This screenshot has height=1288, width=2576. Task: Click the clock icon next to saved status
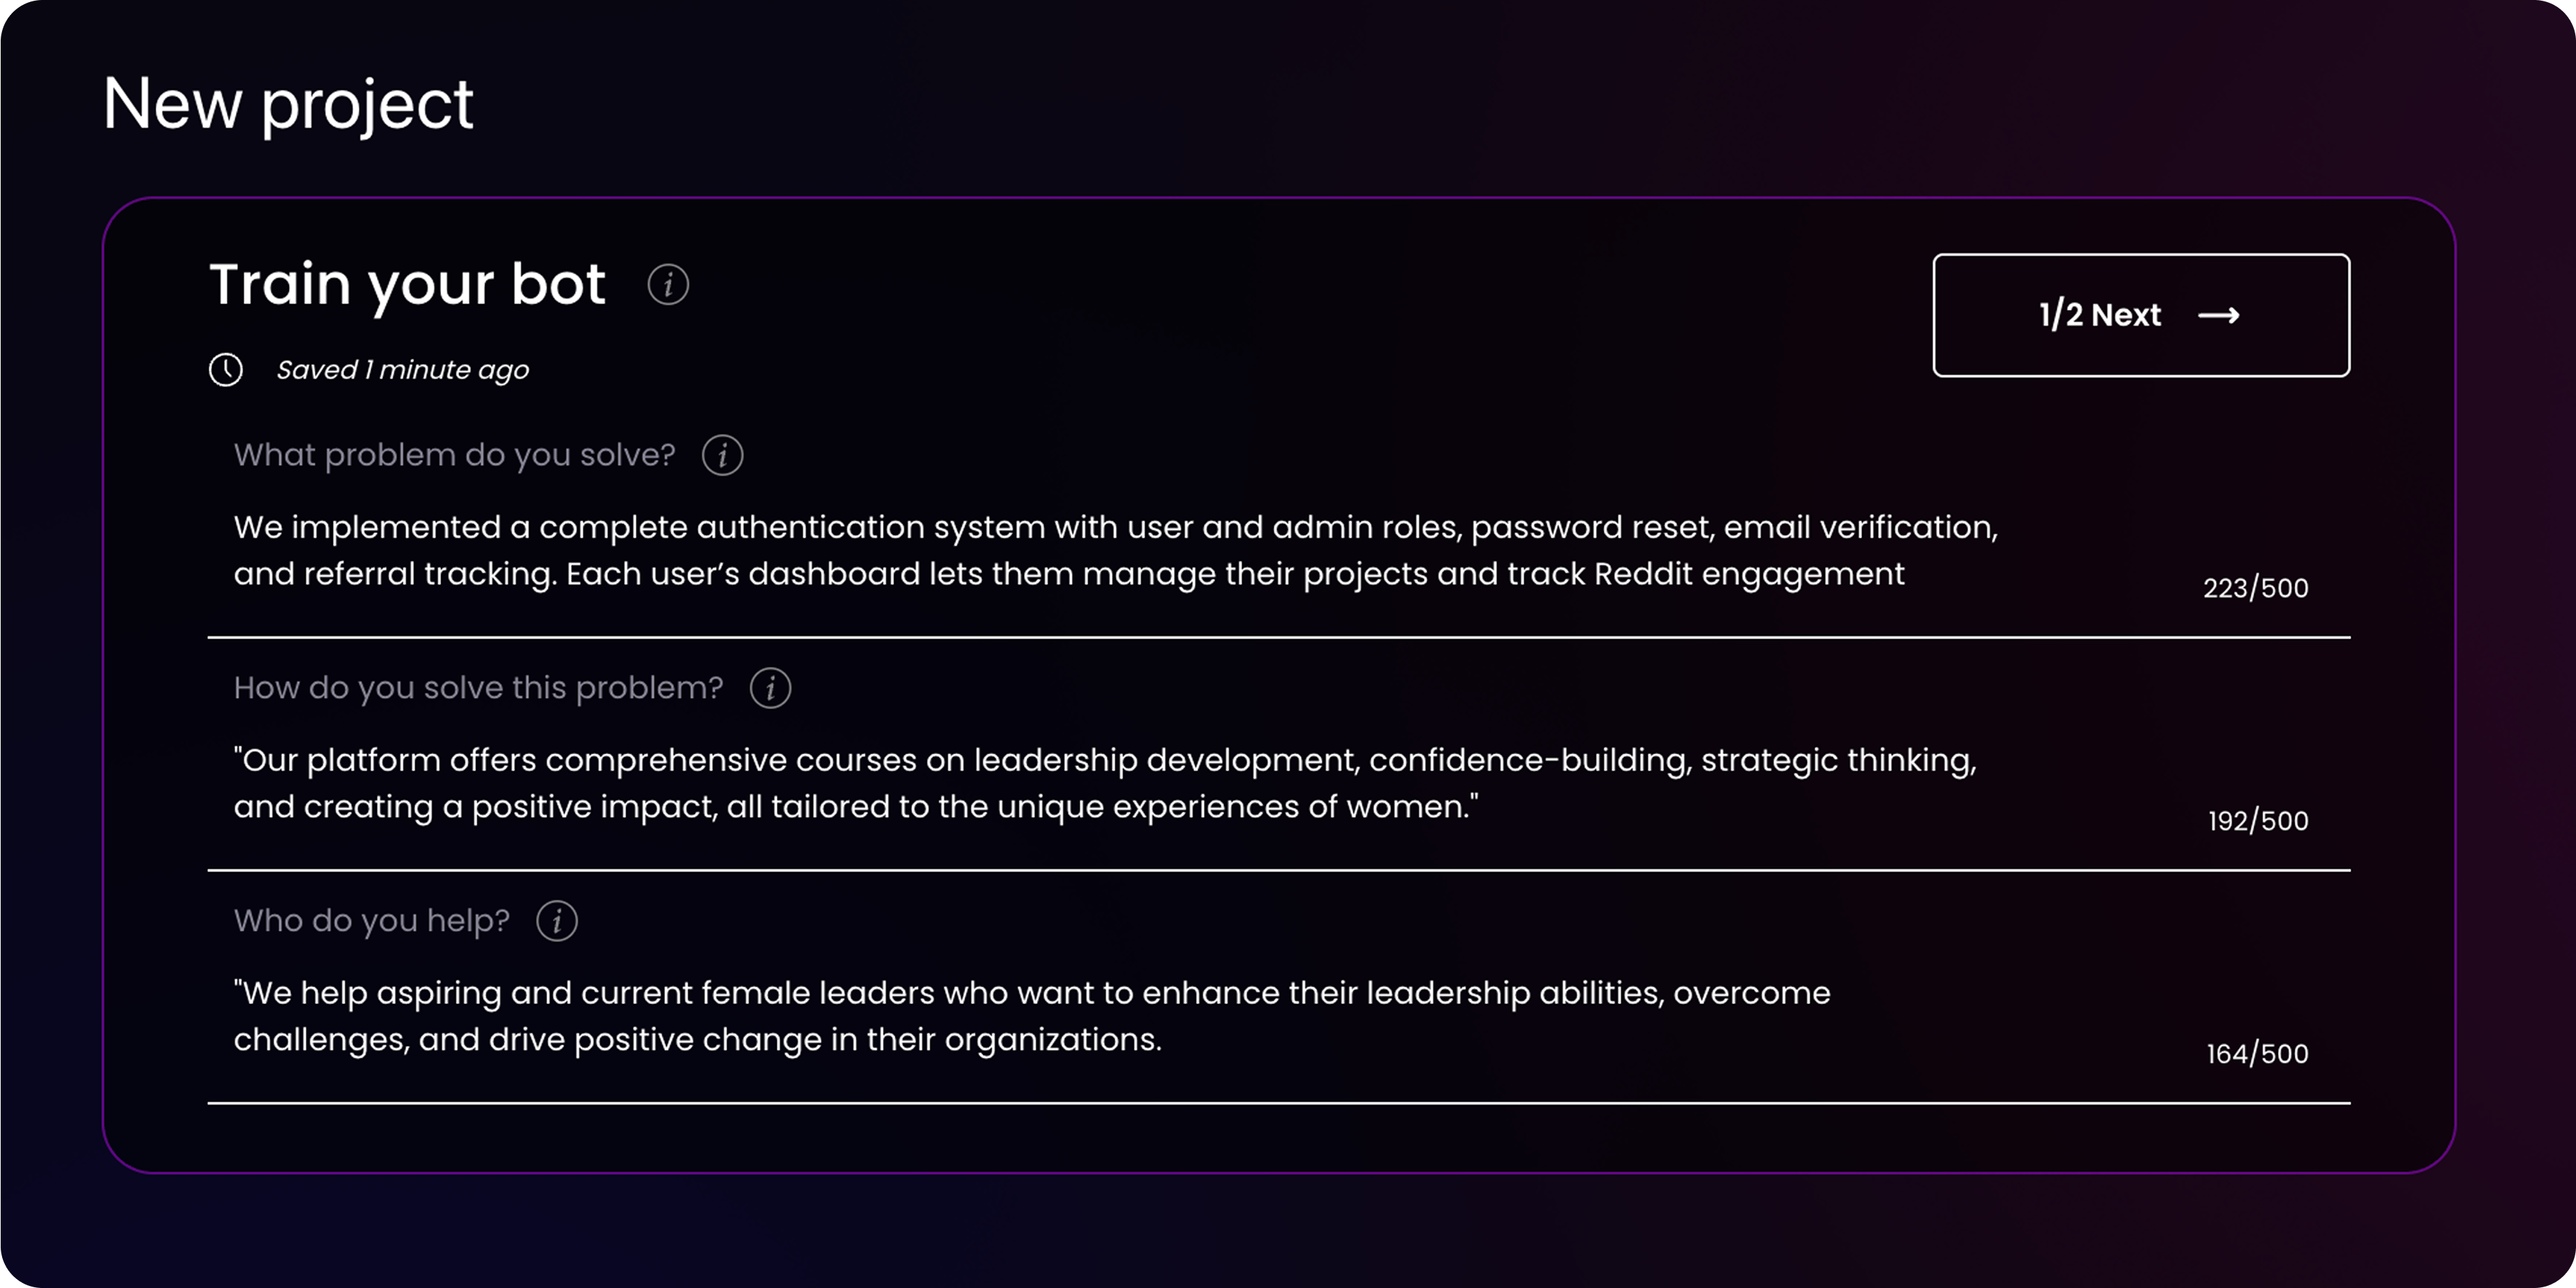tap(226, 370)
